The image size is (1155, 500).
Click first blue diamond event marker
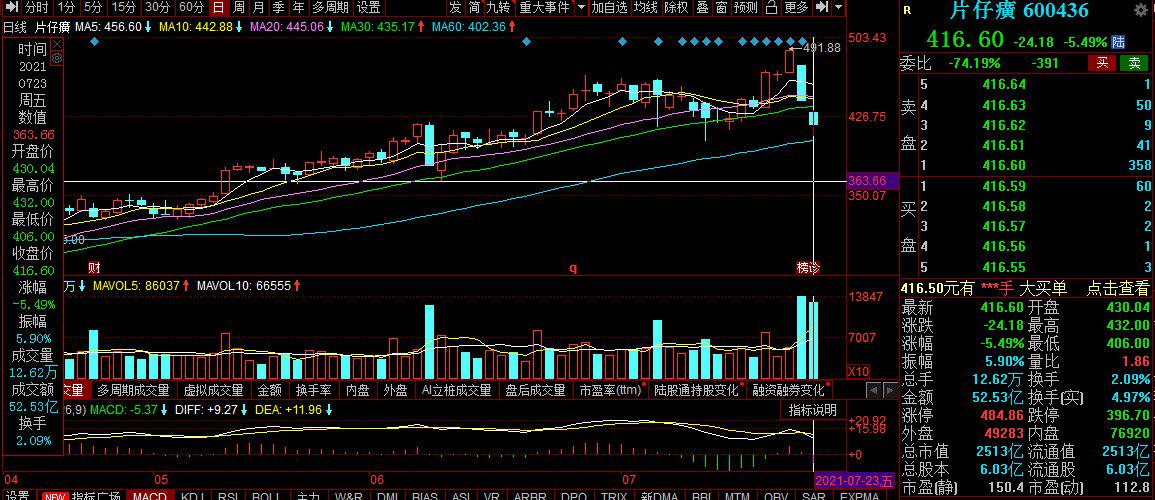[94, 42]
